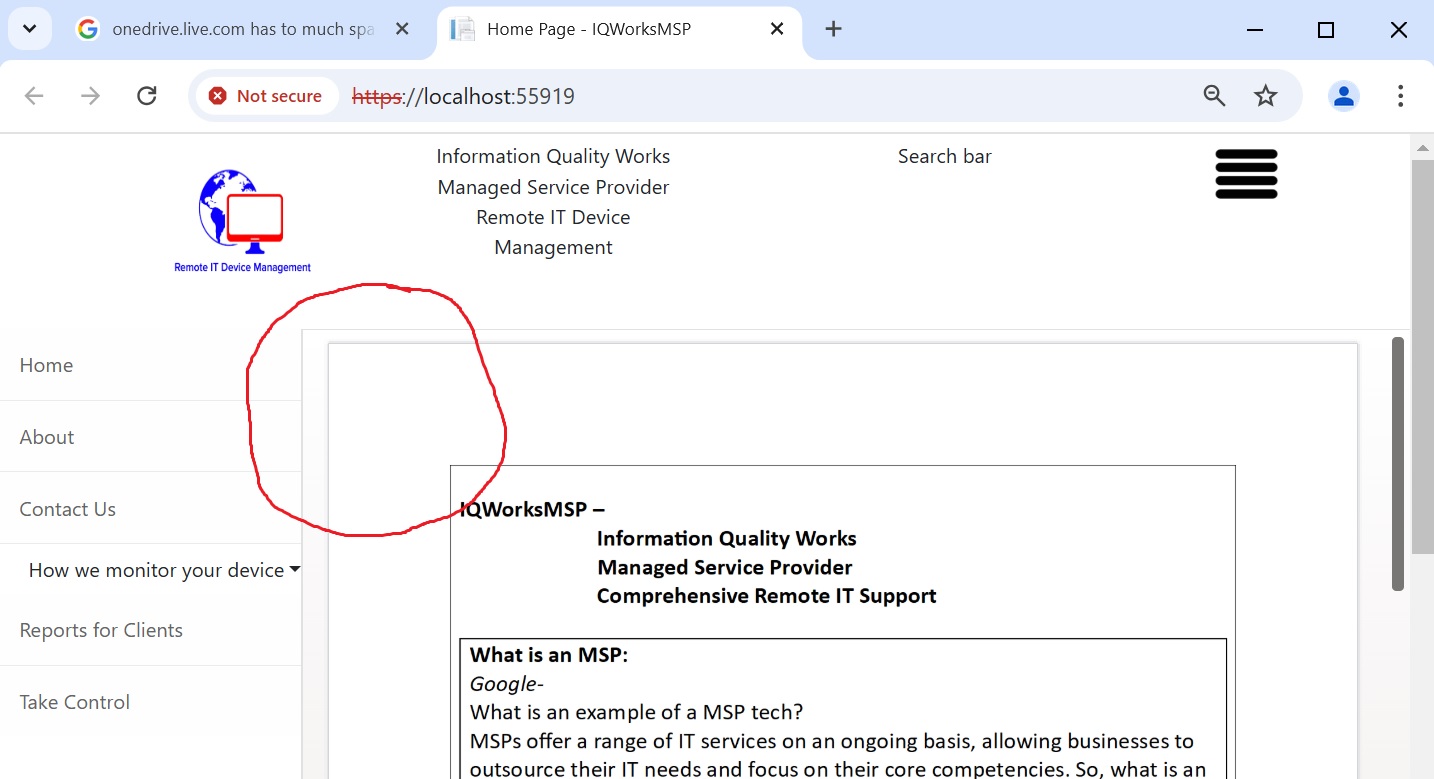Image resolution: width=1434 pixels, height=779 pixels.
Task: Click the Not secure site badge
Action: click(266, 96)
